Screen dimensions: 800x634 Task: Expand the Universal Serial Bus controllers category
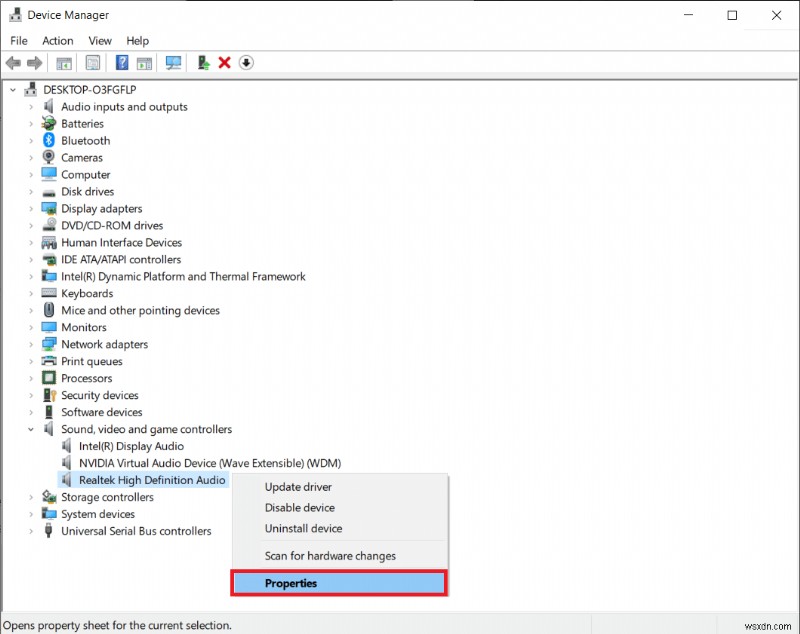click(x=31, y=531)
